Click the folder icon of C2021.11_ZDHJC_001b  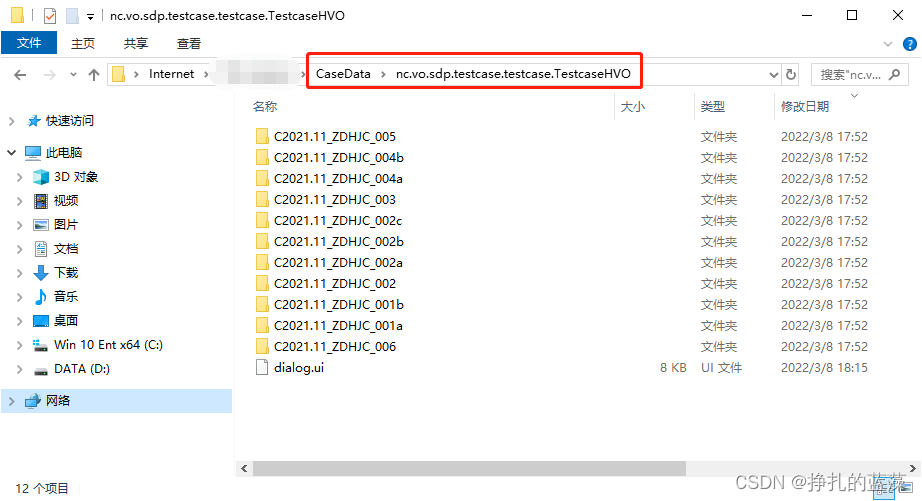coord(262,305)
